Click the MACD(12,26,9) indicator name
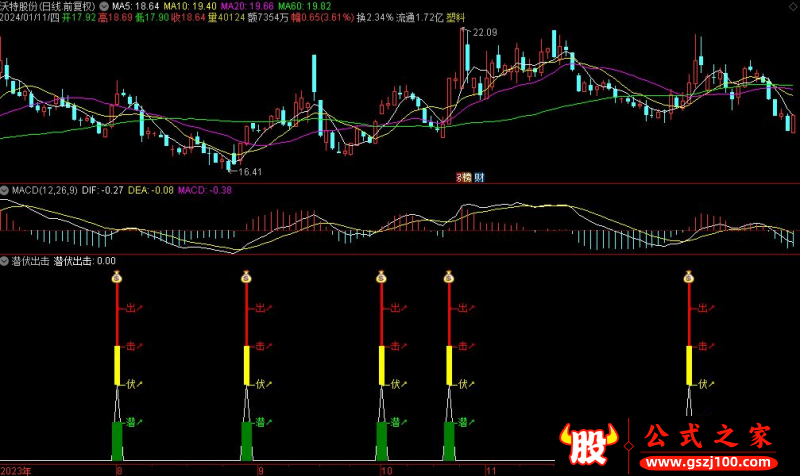Viewport: 800px width, 476px height. coord(44,191)
